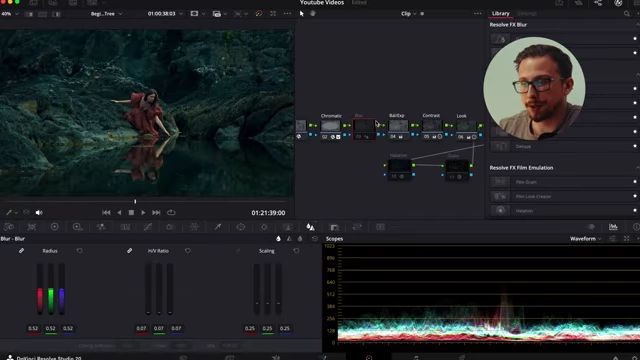Open the Power Windows palette
The height and width of the screenshot is (360, 640).
pos(241,227)
